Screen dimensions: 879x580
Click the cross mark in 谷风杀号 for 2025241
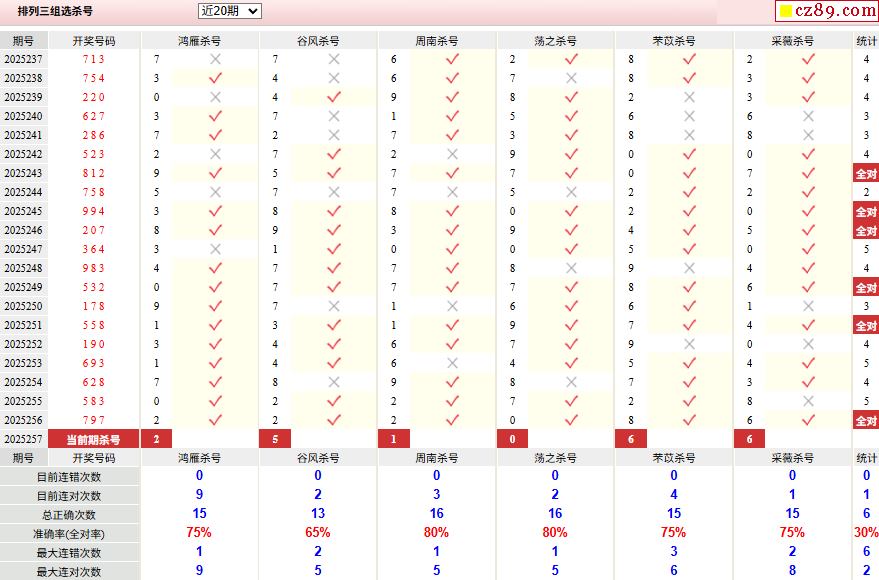334,135
